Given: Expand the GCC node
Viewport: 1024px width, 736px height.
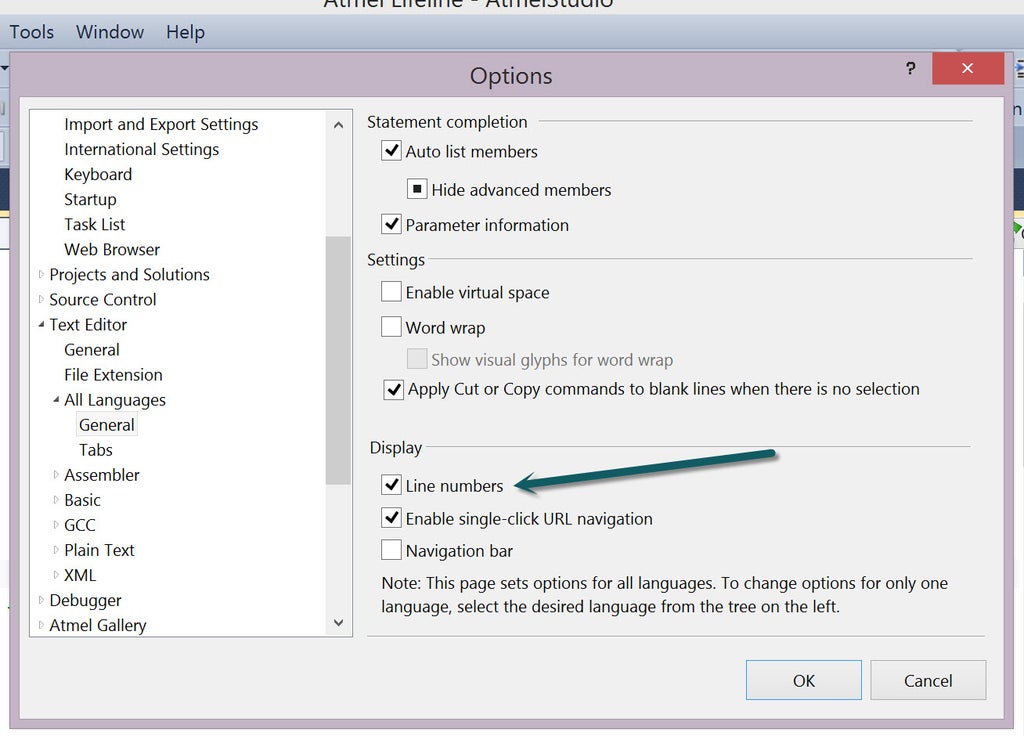Looking at the screenshot, I should point(56,524).
